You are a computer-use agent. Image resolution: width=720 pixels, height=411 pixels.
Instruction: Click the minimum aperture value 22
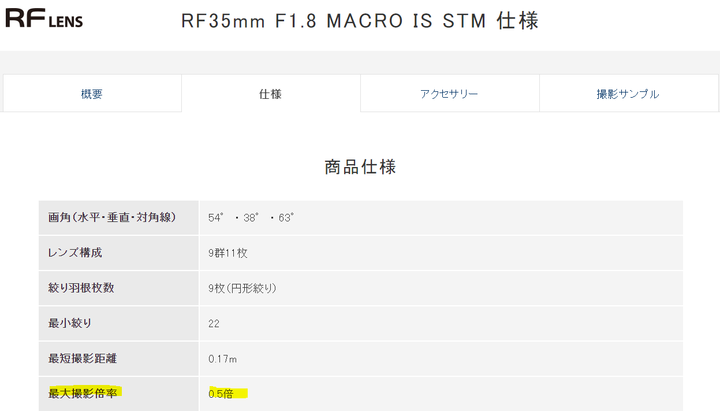pos(214,324)
